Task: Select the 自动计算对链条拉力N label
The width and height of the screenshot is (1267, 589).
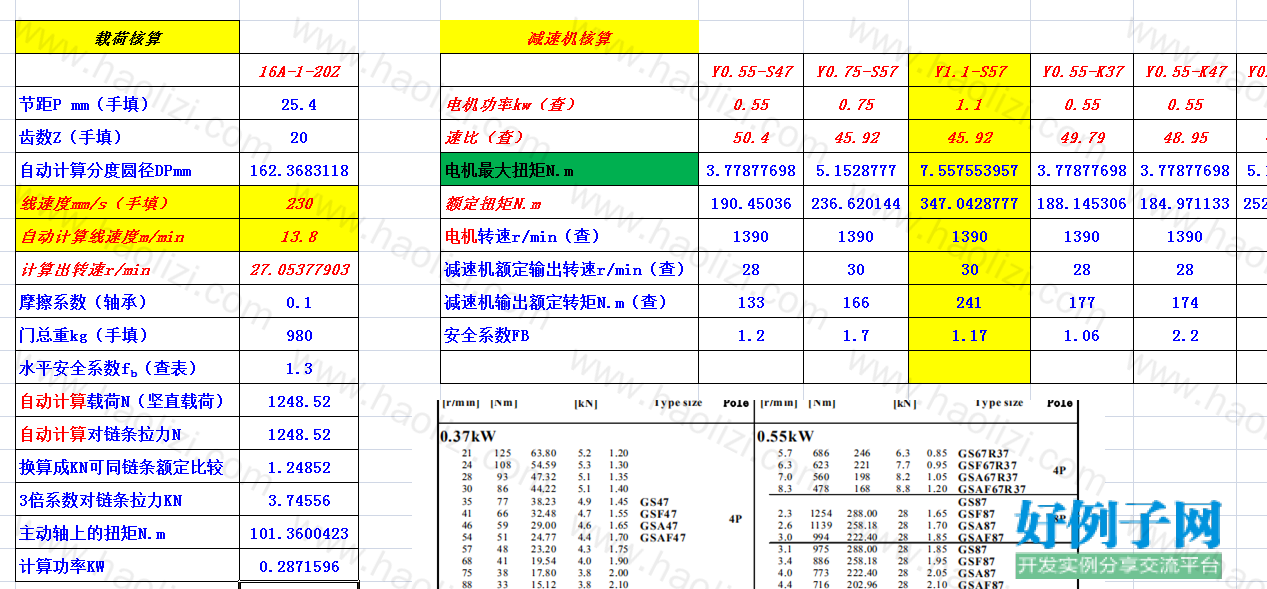Action: (x=127, y=434)
